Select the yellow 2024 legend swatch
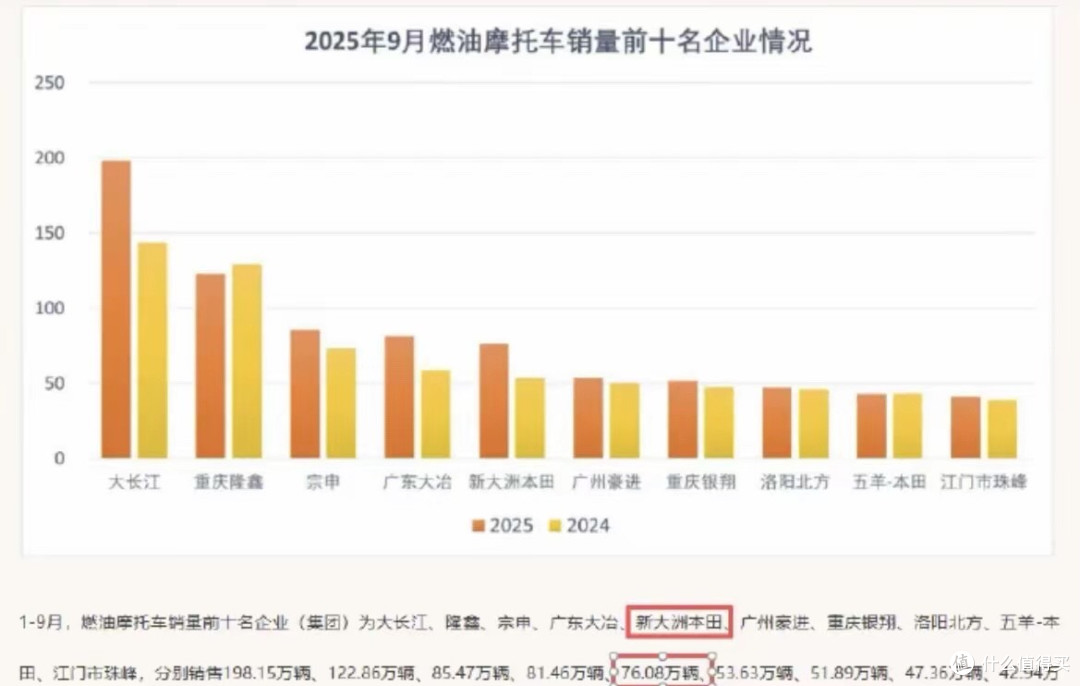Image resolution: width=1080 pixels, height=686 pixels. pyautogui.click(x=555, y=526)
